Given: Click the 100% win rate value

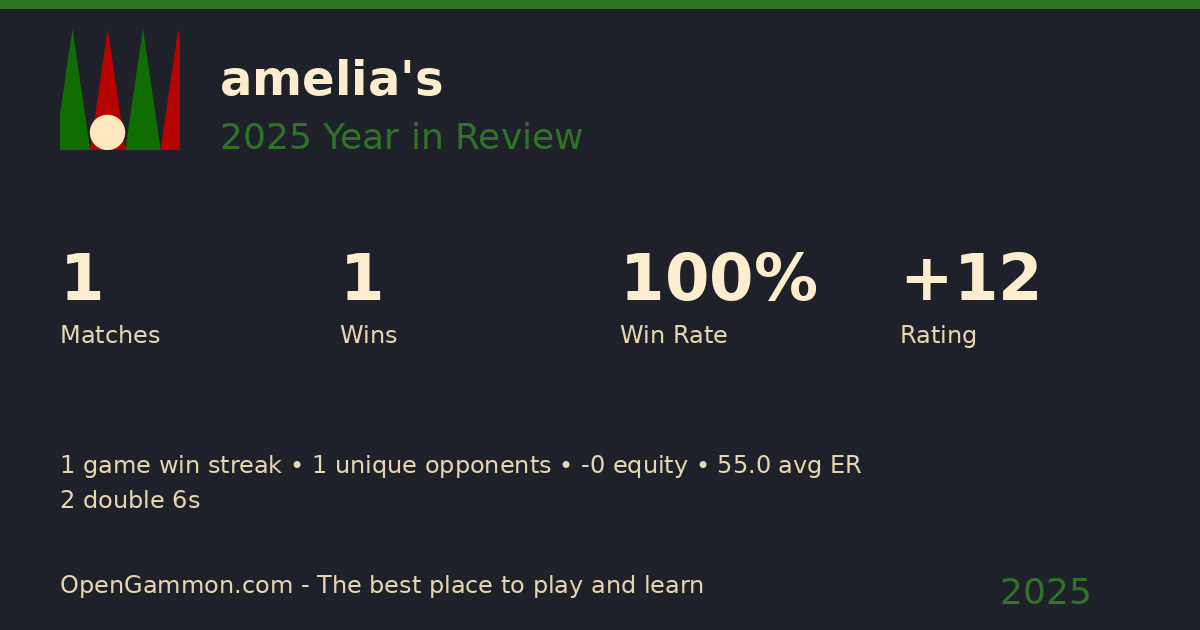Looking at the screenshot, I should coord(718,280).
